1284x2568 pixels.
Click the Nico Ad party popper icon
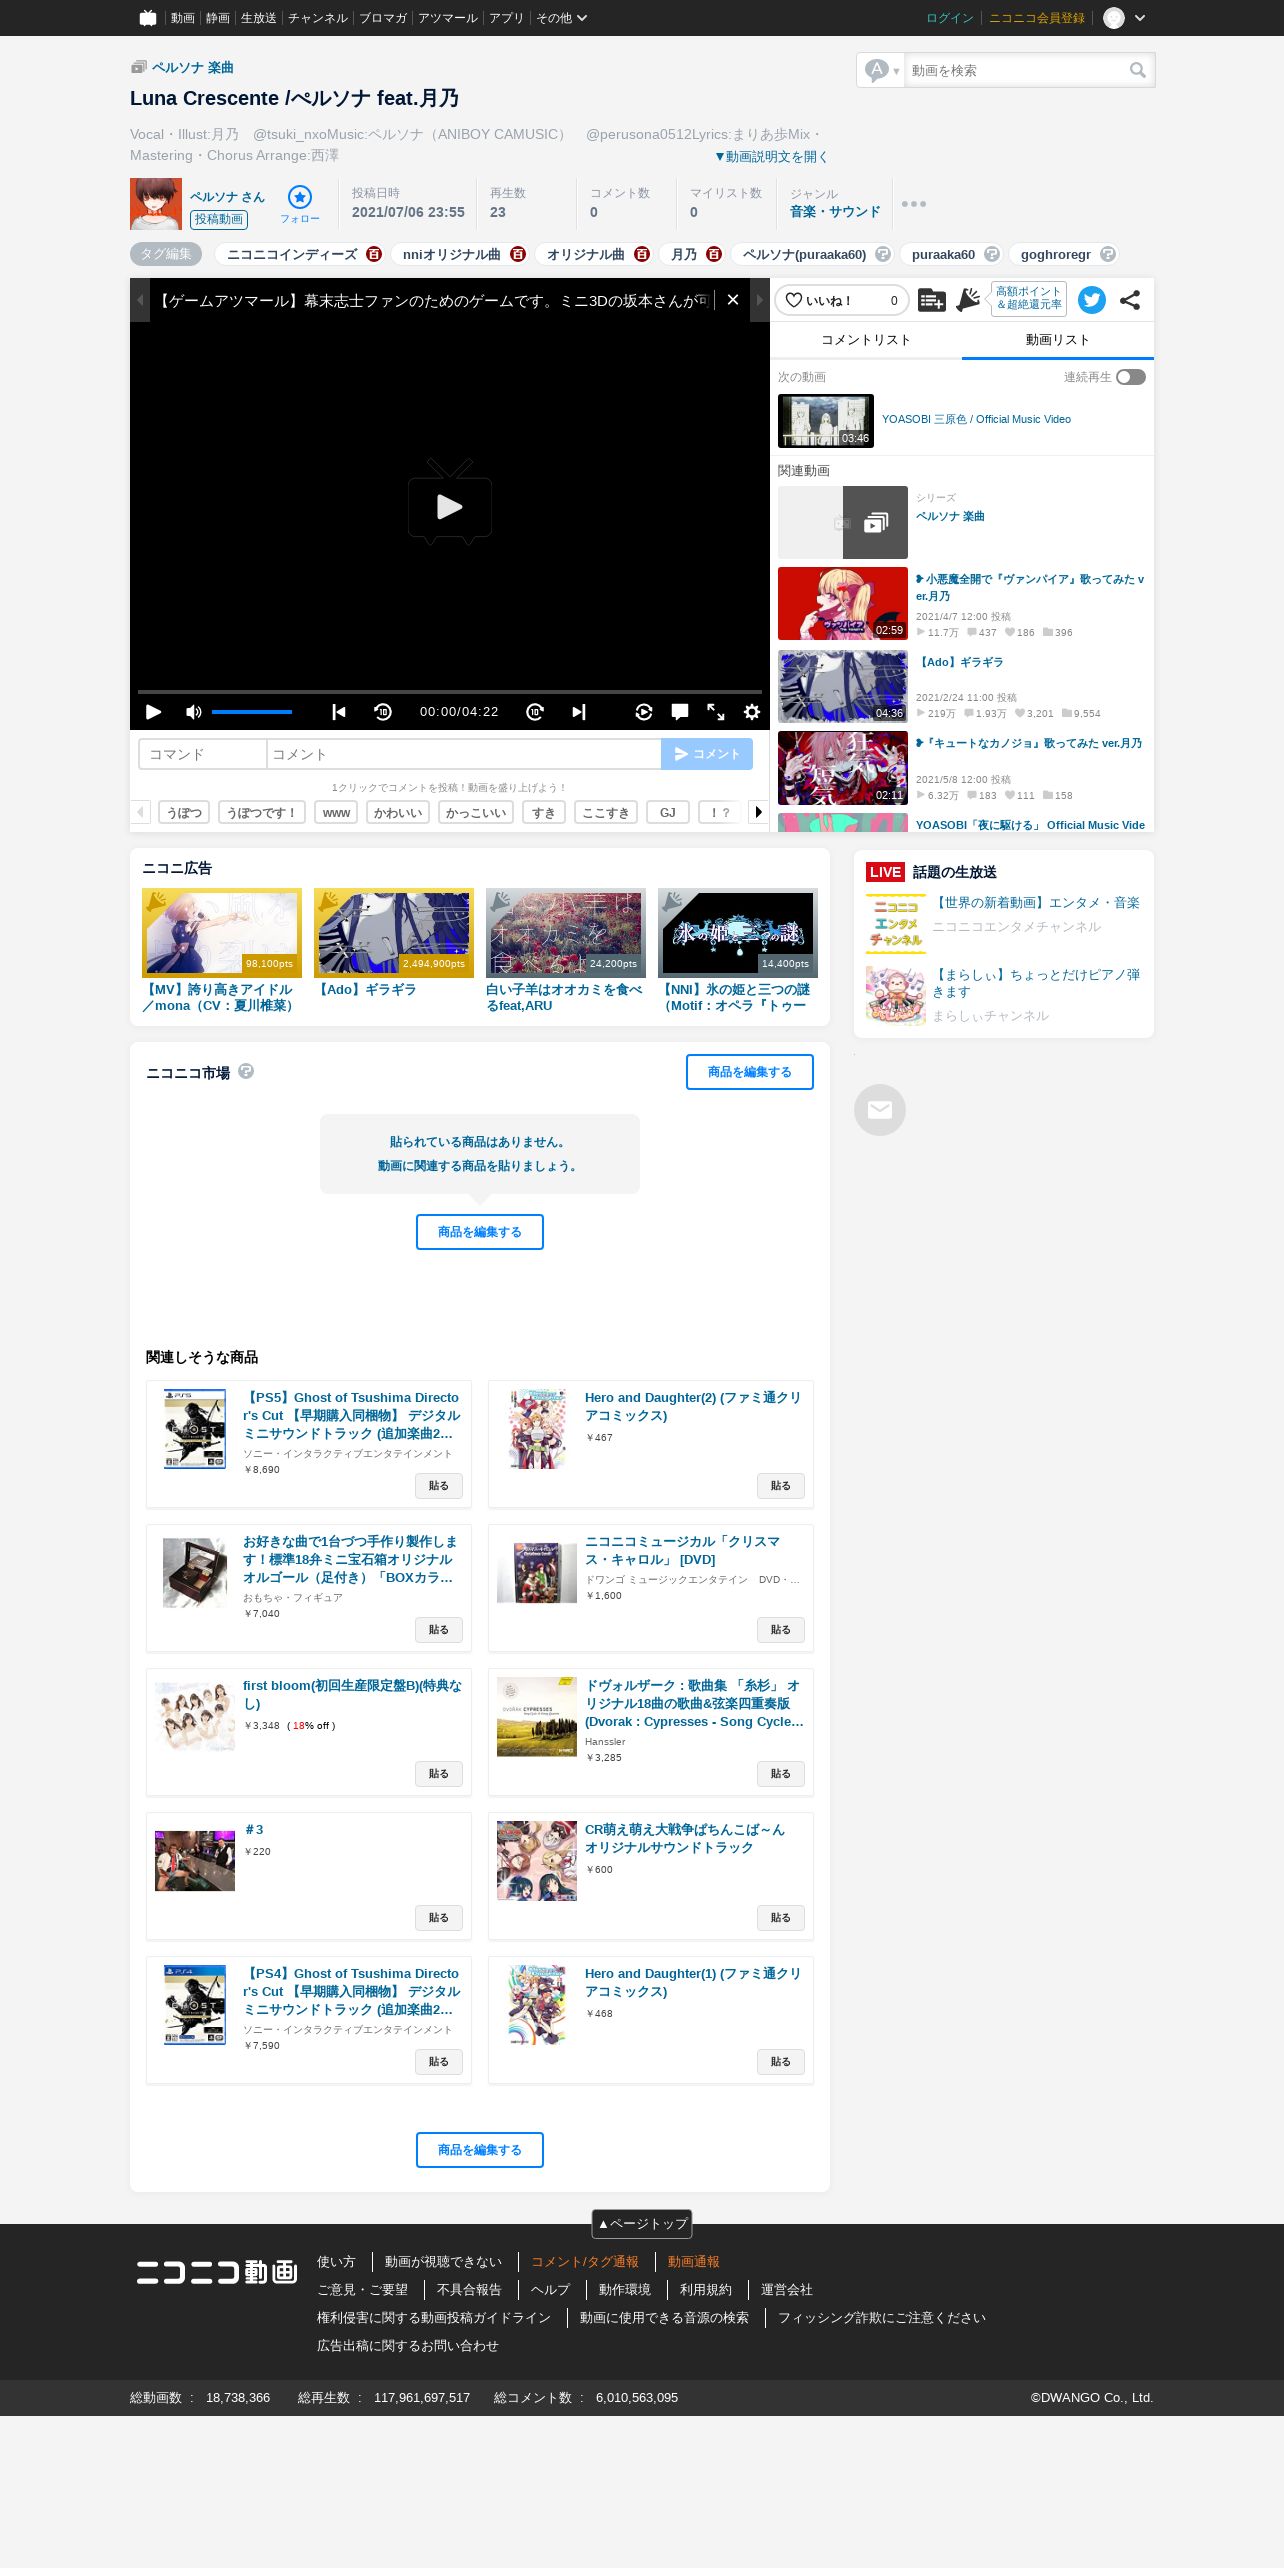click(x=968, y=300)
